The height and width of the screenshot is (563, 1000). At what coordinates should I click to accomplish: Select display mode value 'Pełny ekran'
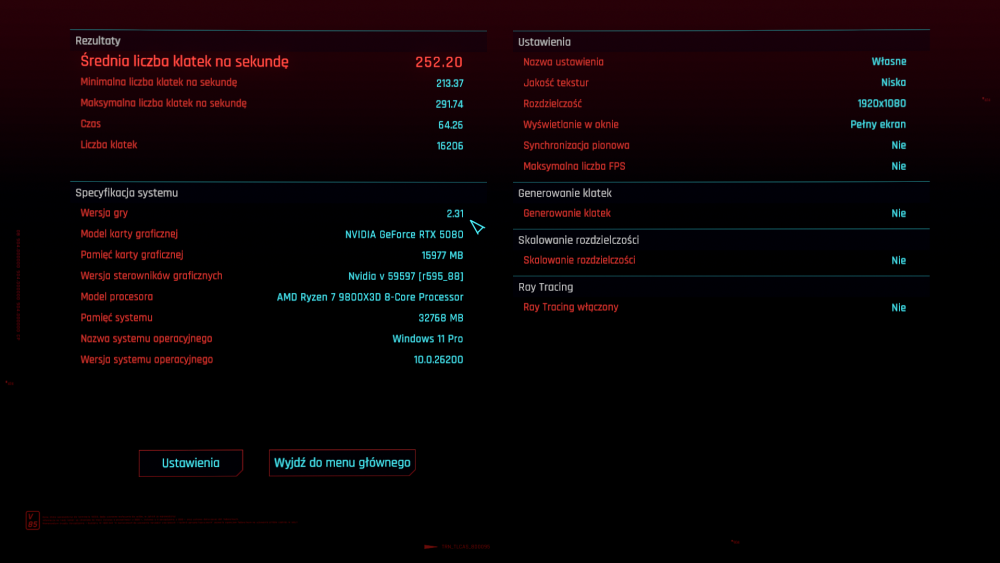(x=878, y=124)
